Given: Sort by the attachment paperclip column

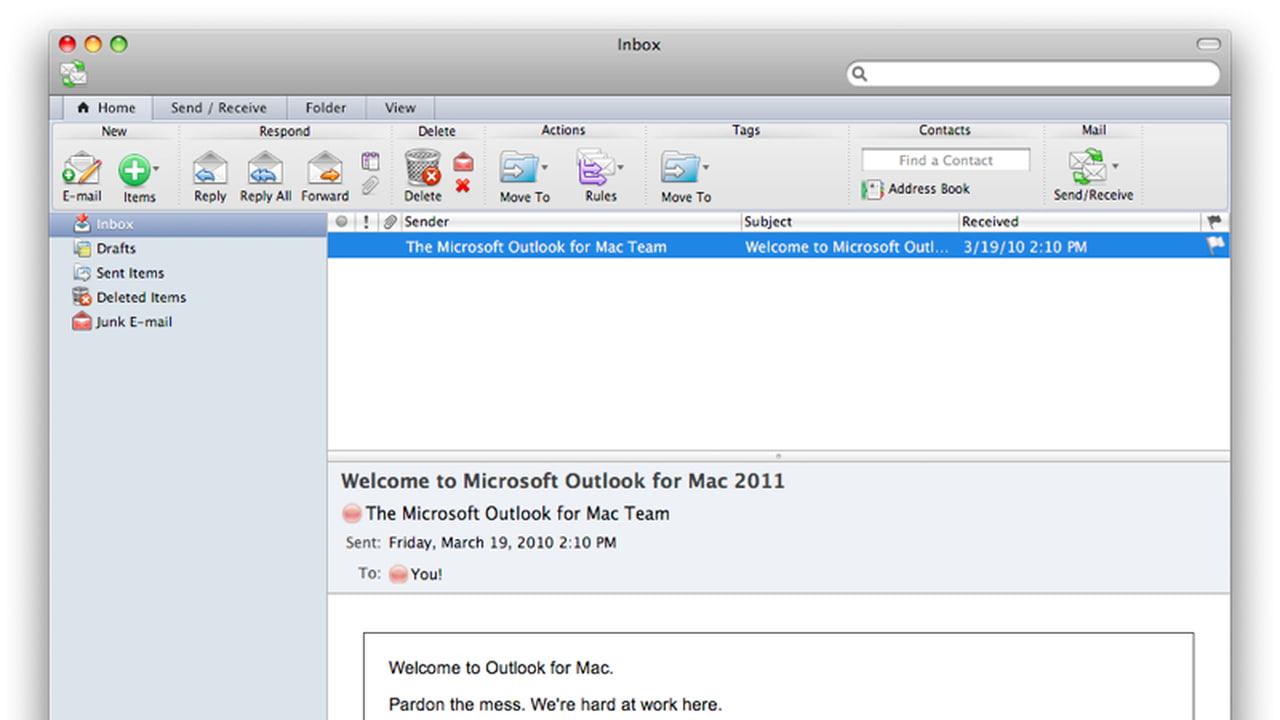Looking at the screenshot, I should coord(390,222).
